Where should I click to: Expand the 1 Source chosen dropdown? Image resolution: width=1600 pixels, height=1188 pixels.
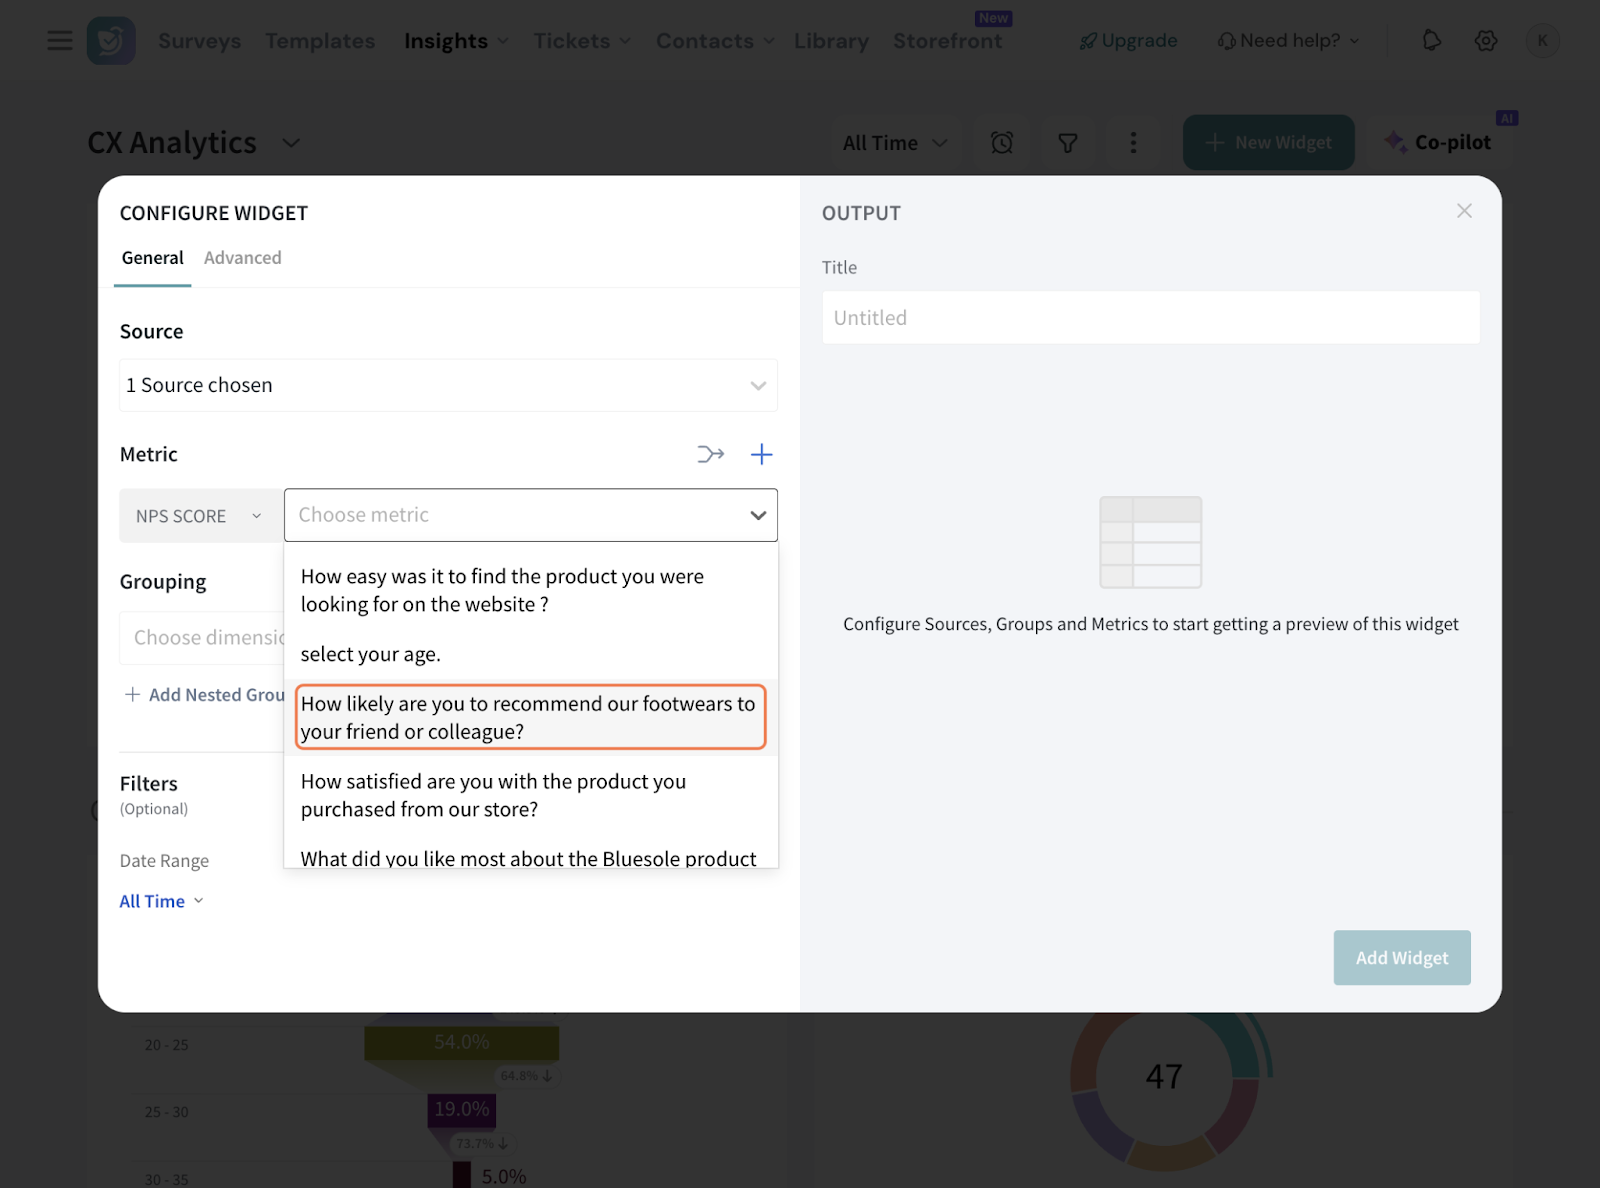448,385
